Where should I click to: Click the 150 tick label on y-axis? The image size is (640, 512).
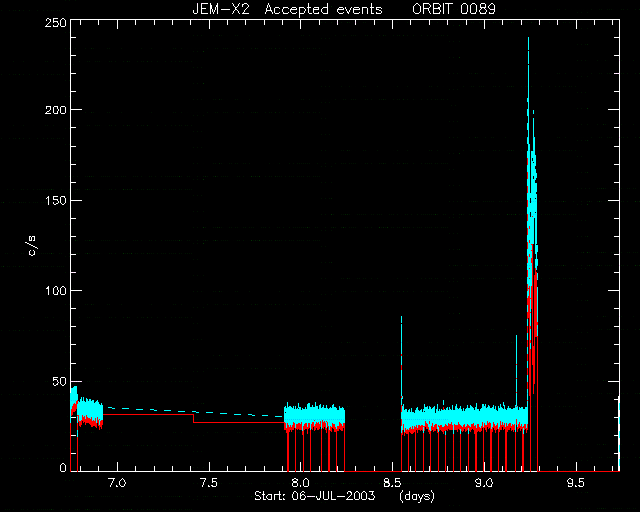click(x=56, y=200)
